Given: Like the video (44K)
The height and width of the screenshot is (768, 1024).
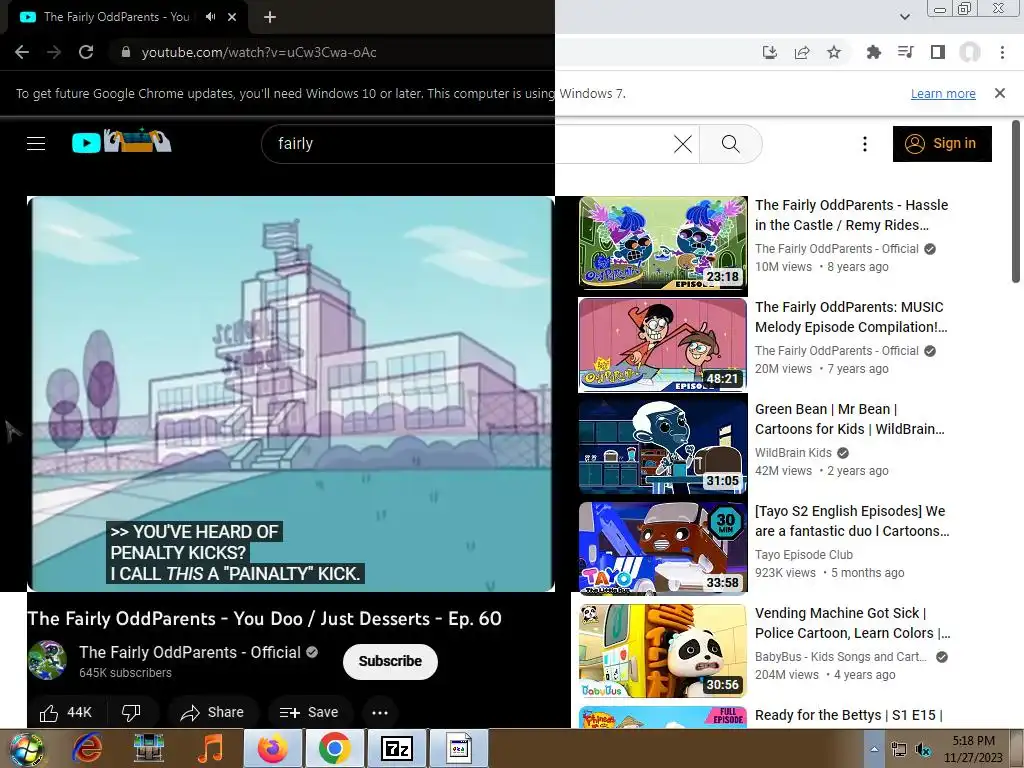Looking at the screenshot, I should (65, 712).
